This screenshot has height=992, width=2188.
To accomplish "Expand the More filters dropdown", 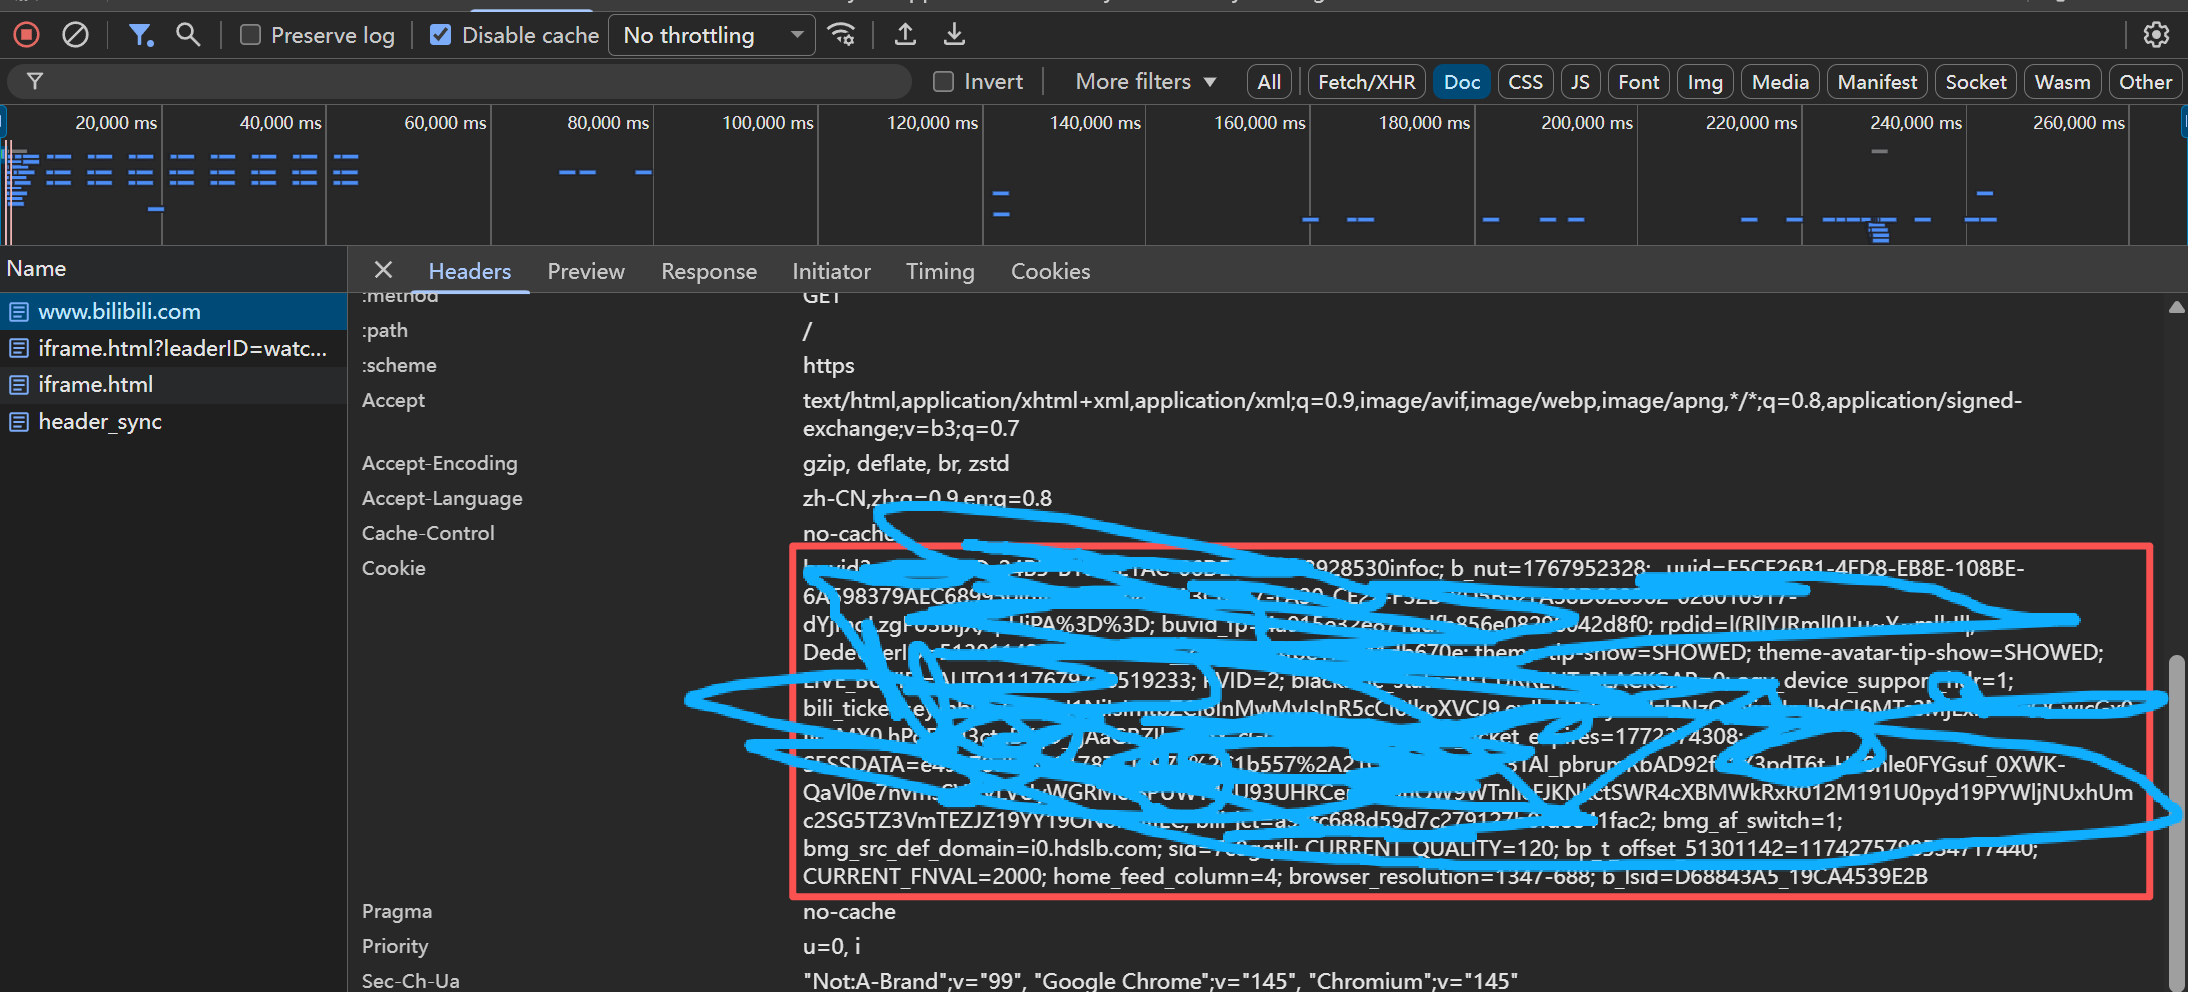I will click(1145, 82).
